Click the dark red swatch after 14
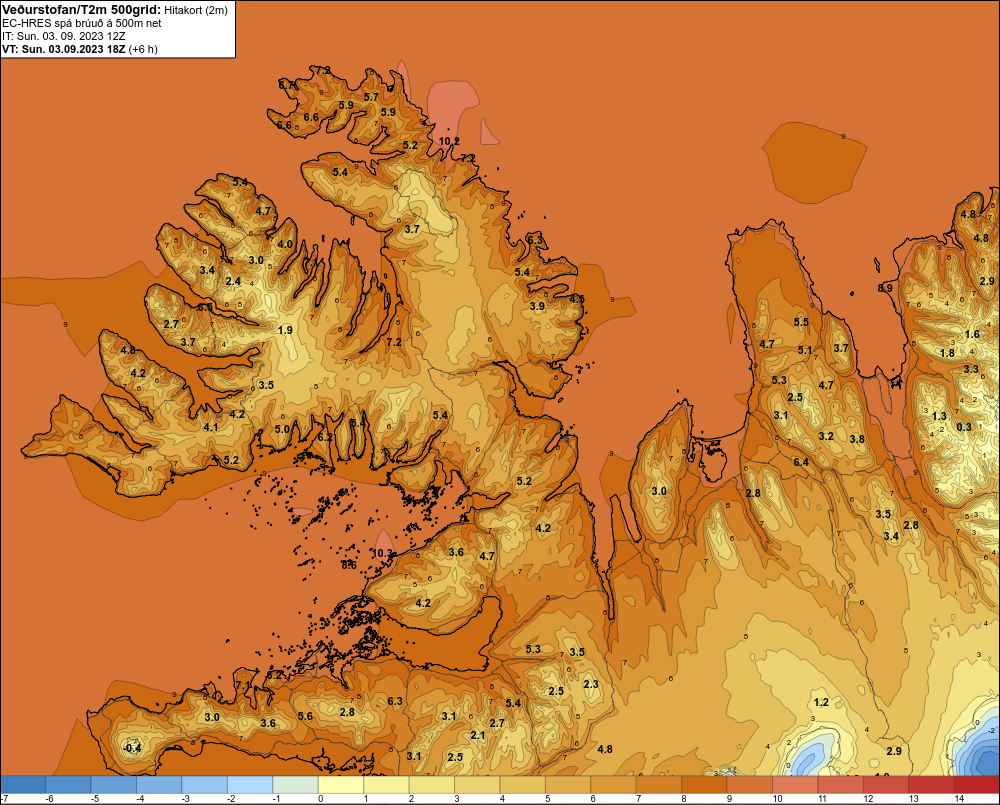 [976, 784]
